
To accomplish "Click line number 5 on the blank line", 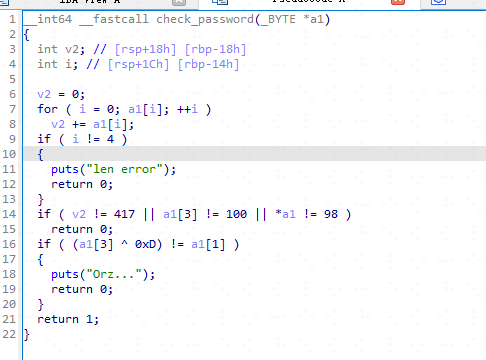I will click(12, 79).
